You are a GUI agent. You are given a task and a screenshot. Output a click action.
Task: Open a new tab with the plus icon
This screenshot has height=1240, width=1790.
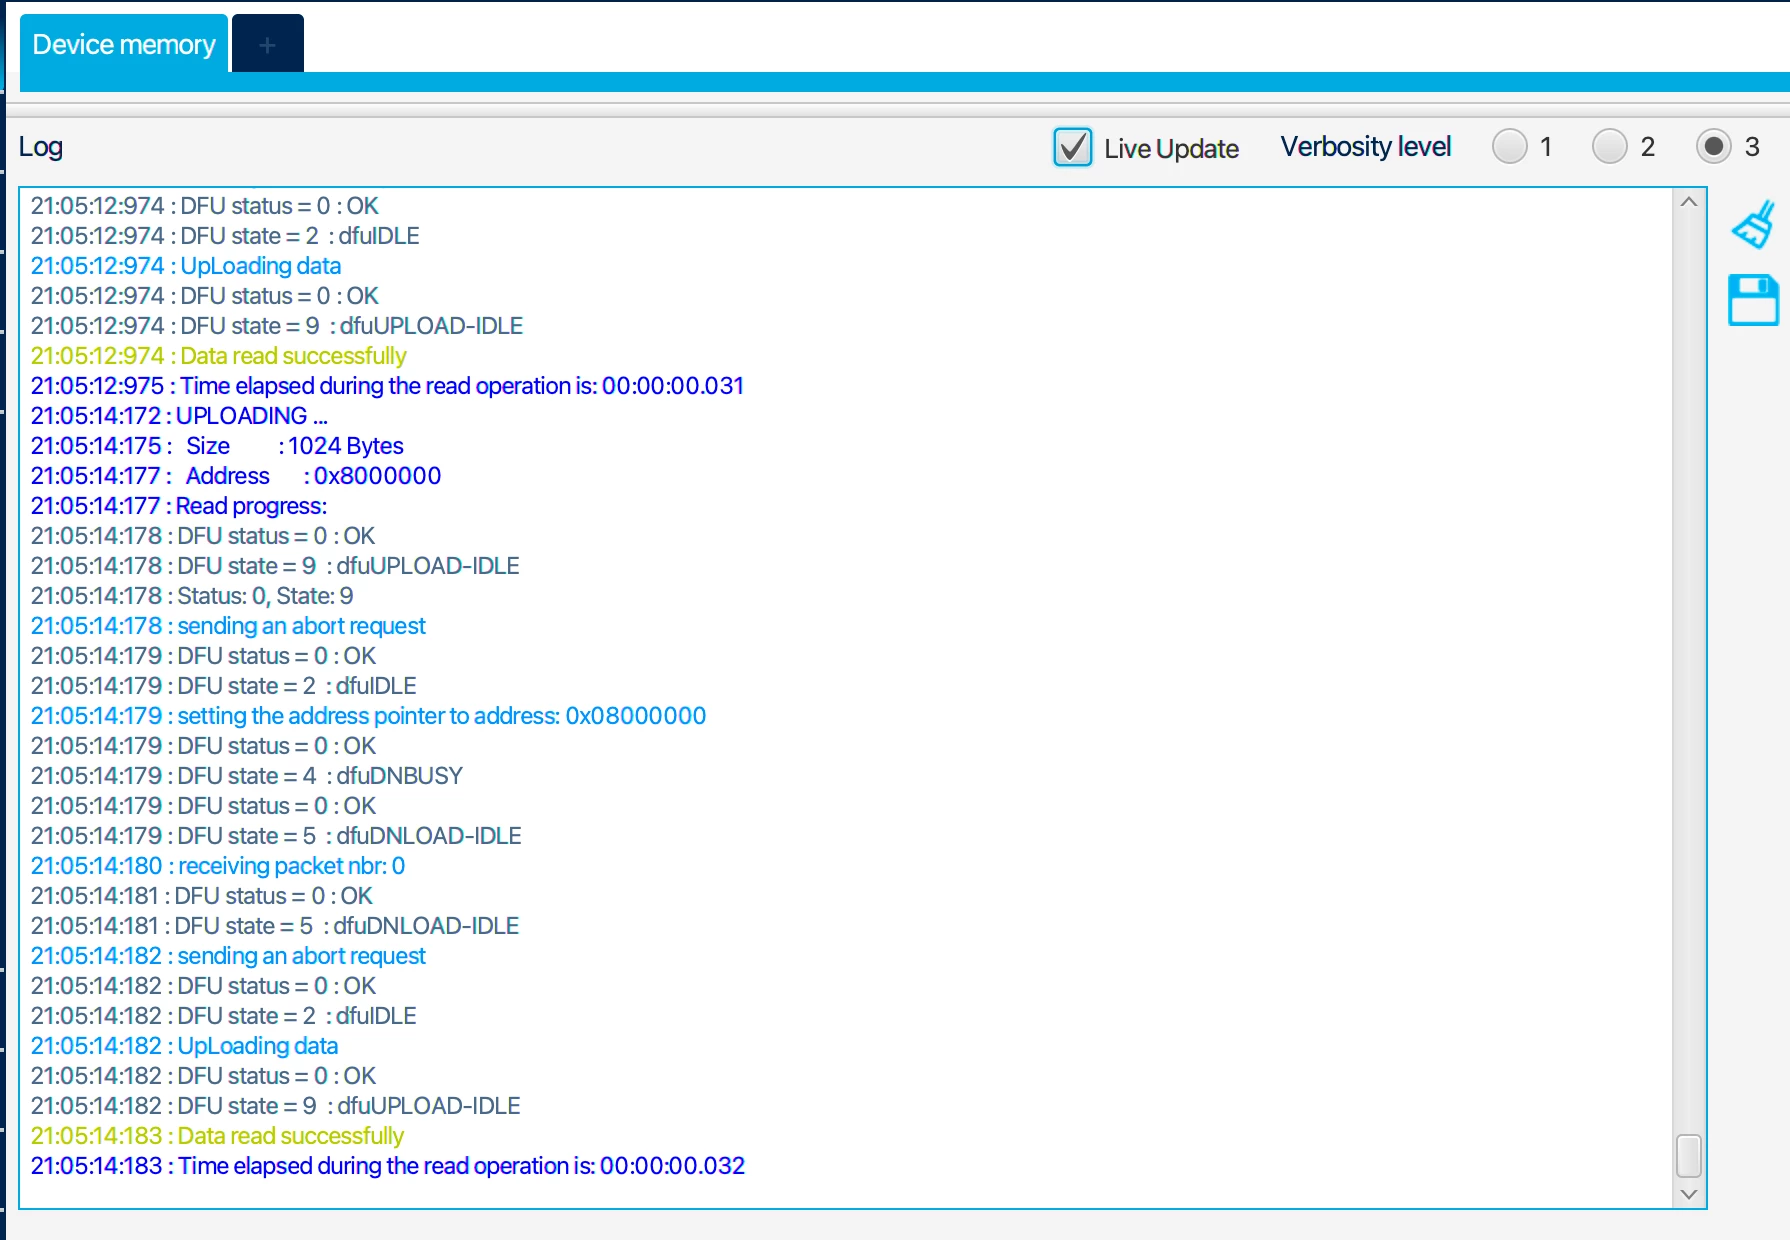coord(267,45)
